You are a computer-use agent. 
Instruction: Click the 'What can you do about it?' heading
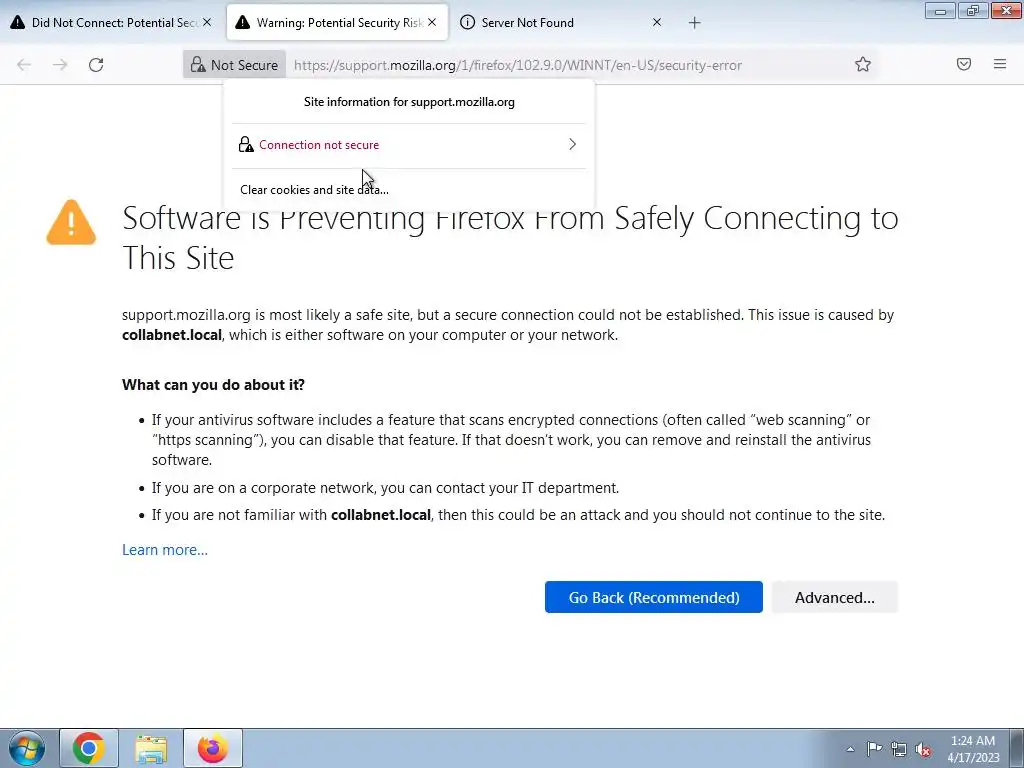point(214,385)
